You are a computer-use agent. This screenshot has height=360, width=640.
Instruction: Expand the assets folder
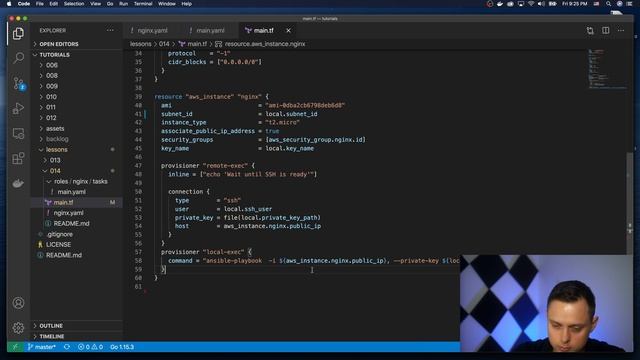coord(55,129)
